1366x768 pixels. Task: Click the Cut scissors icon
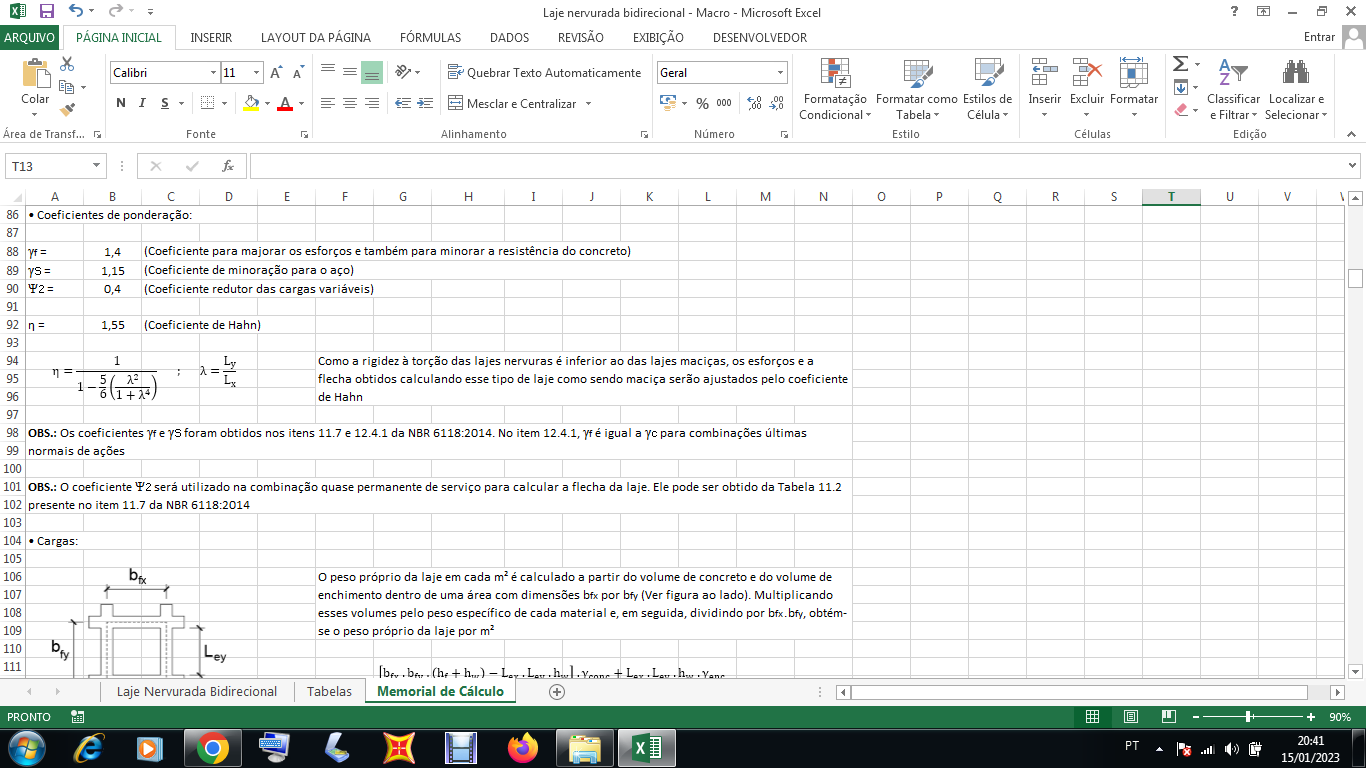[67, 64]
